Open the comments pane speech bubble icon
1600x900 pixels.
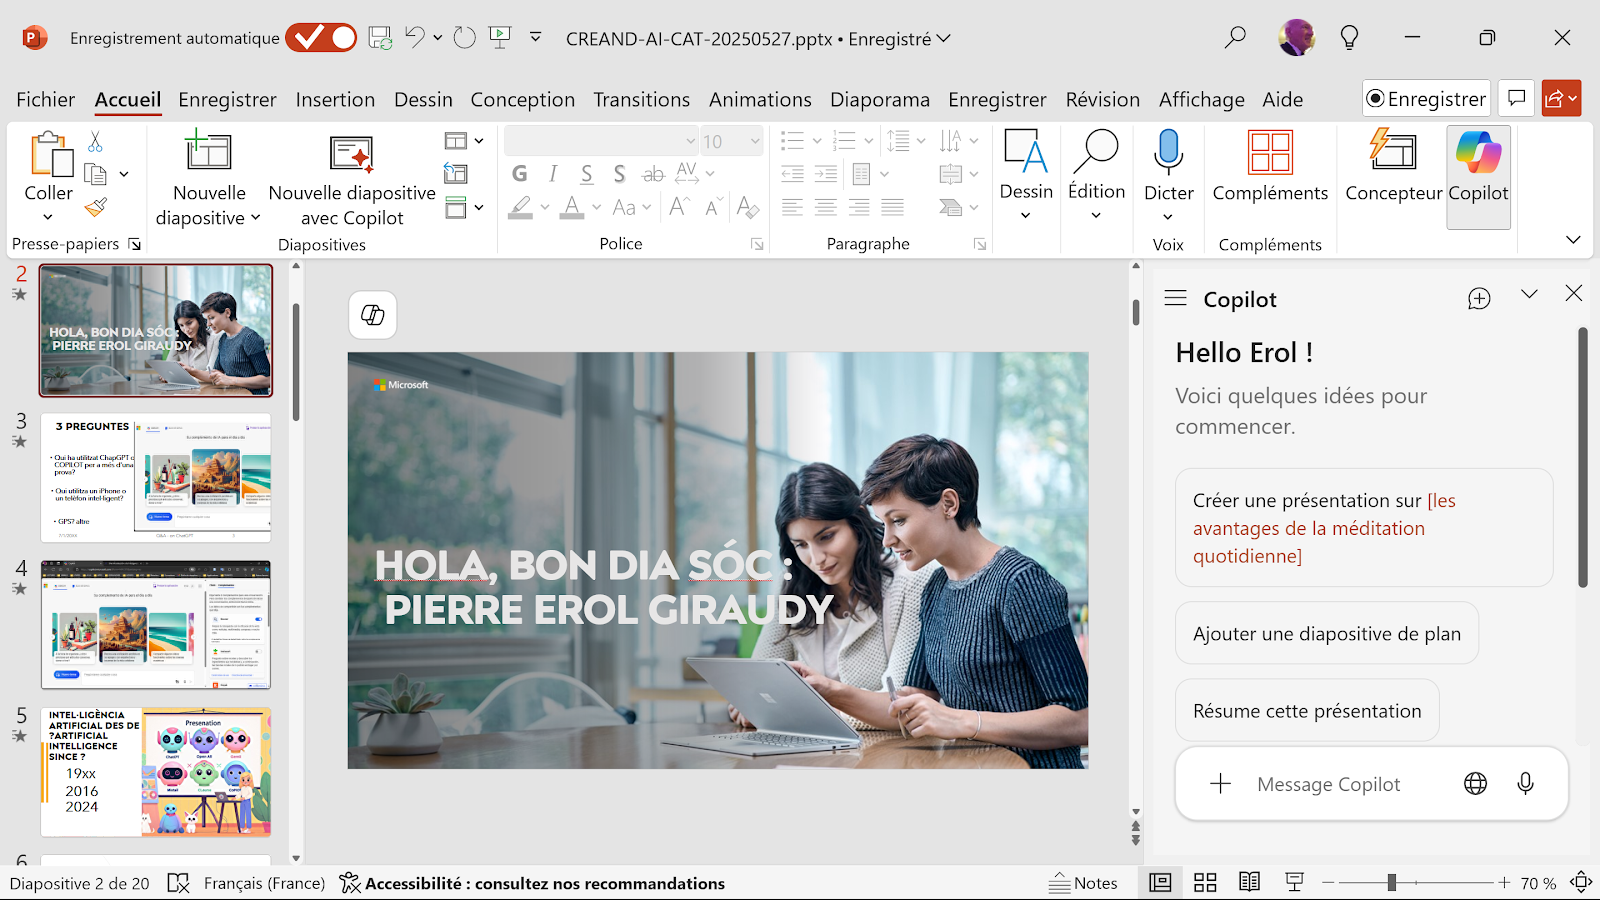pos(1516,98)
